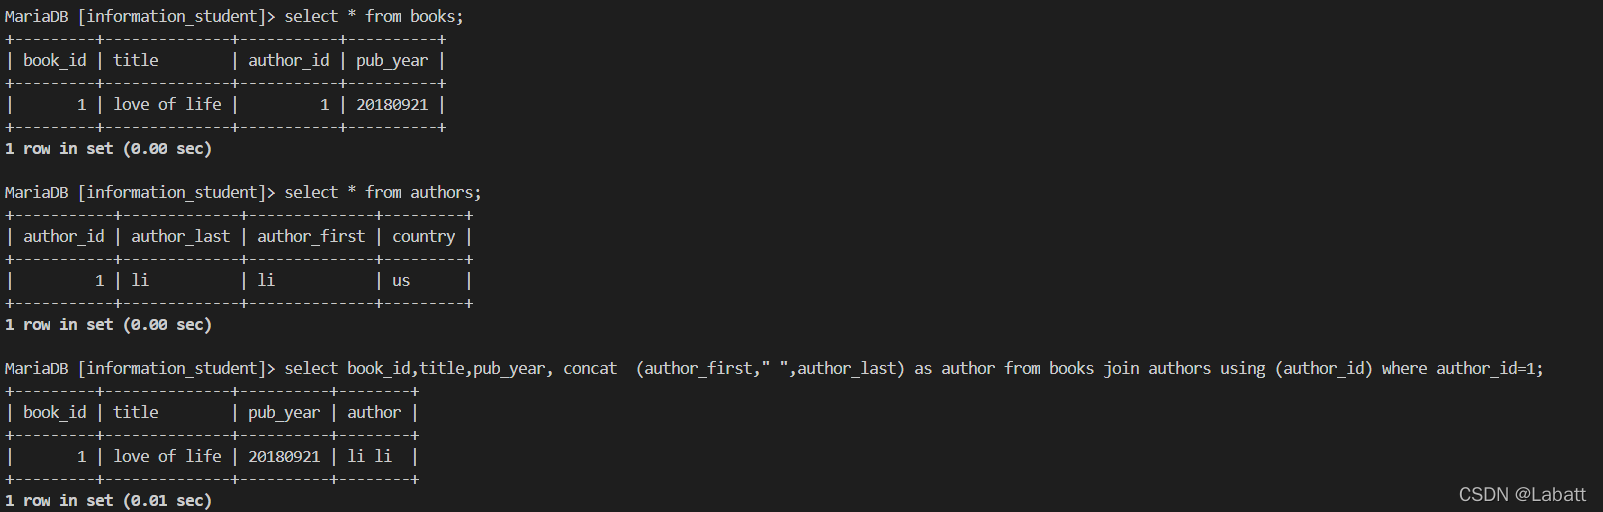This screenshot has height=512, width=1603.
Task: Click the 20180921 value in books table
Action: pos(392,105)
